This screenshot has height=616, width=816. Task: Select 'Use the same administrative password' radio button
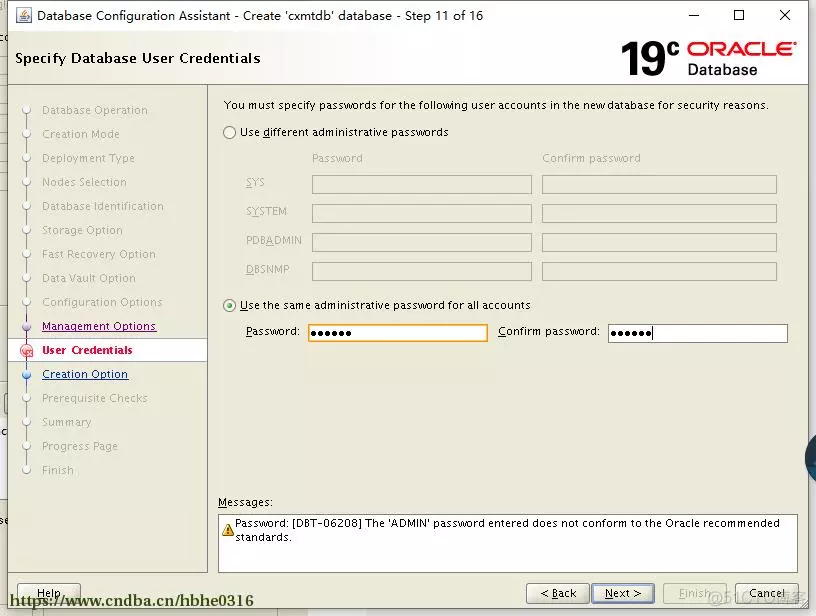[x=230, y=305]
